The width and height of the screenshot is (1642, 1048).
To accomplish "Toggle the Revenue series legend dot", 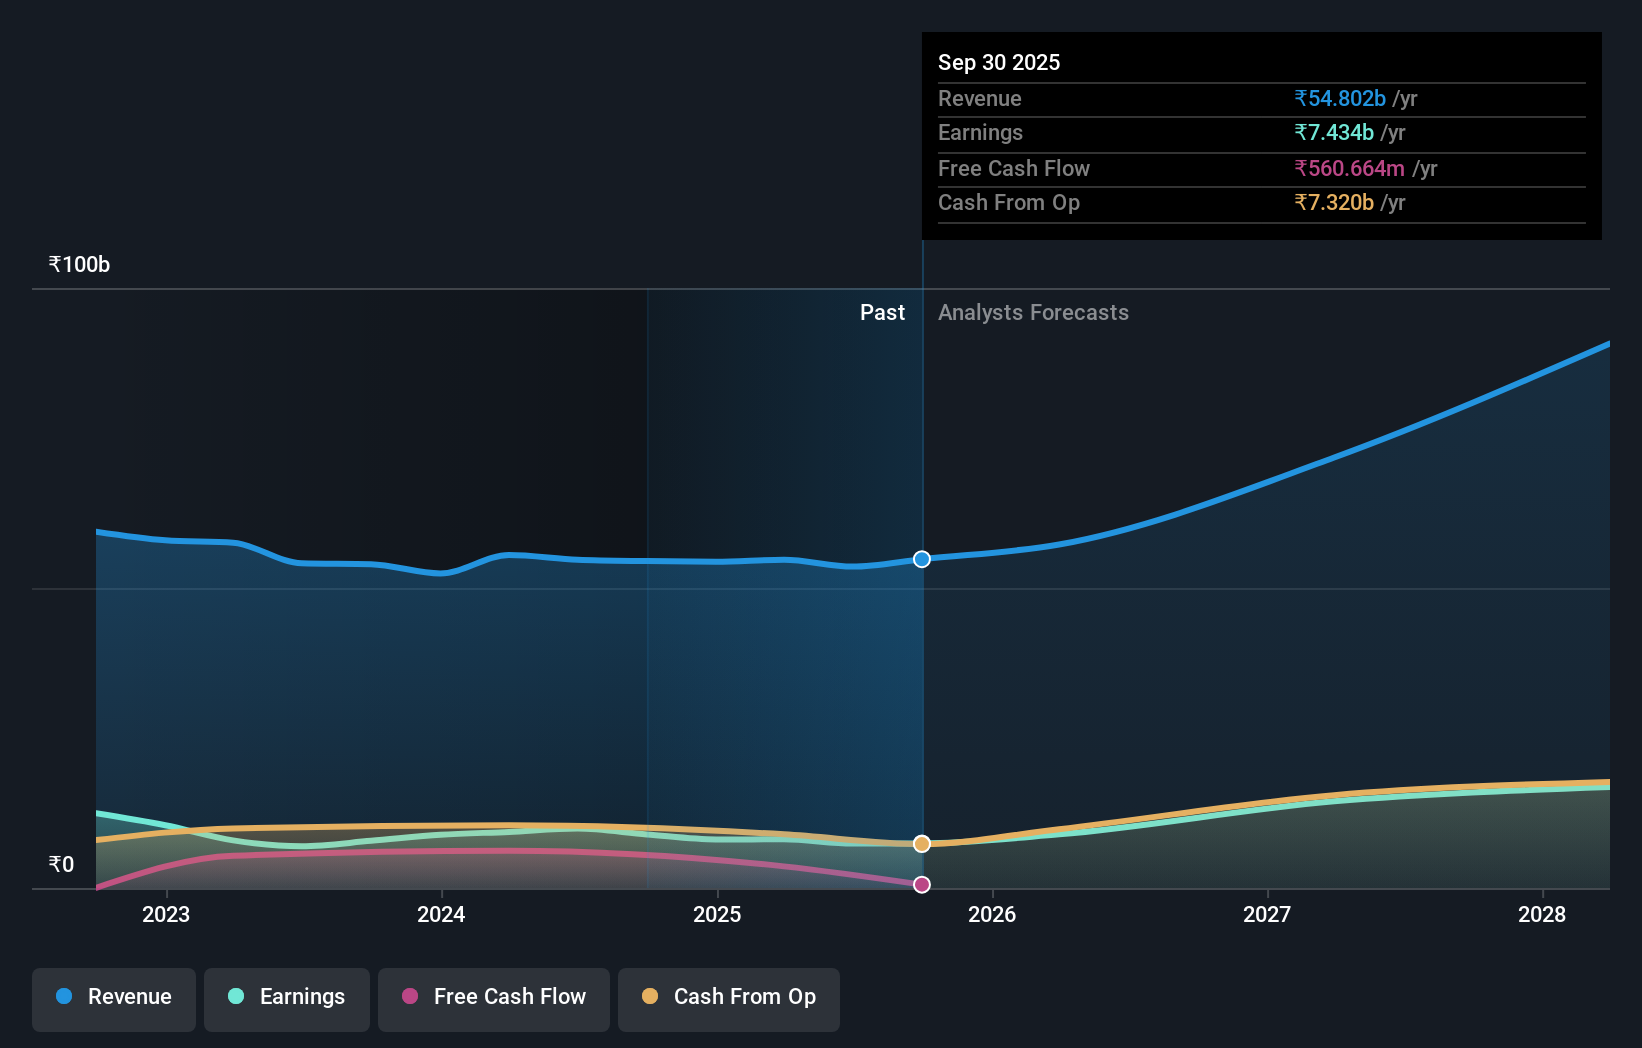I will 65,996.
